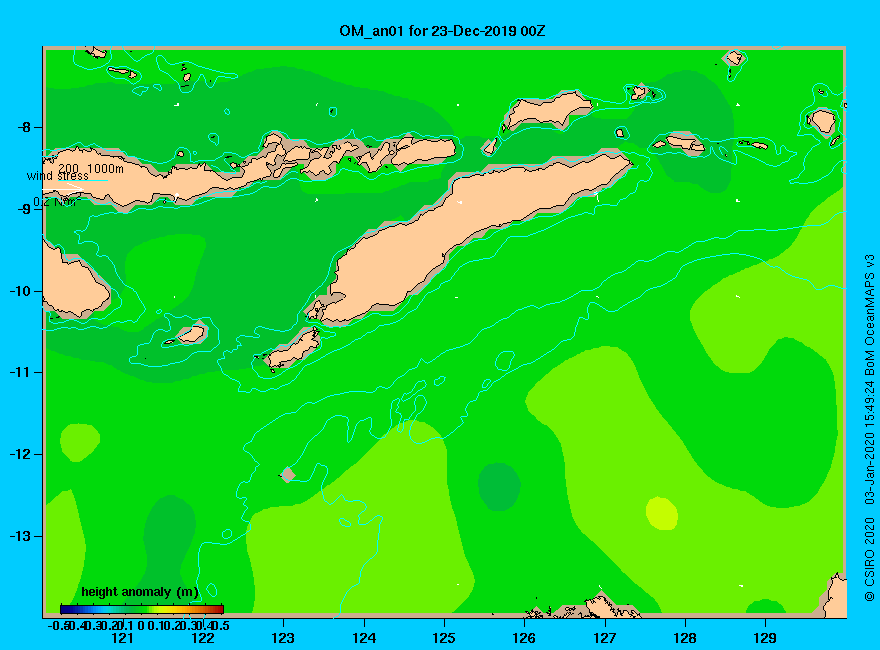This screenshot has height=650, width=880.
Task: Pick the dark red end of the color bar
Action: point(220,609)
